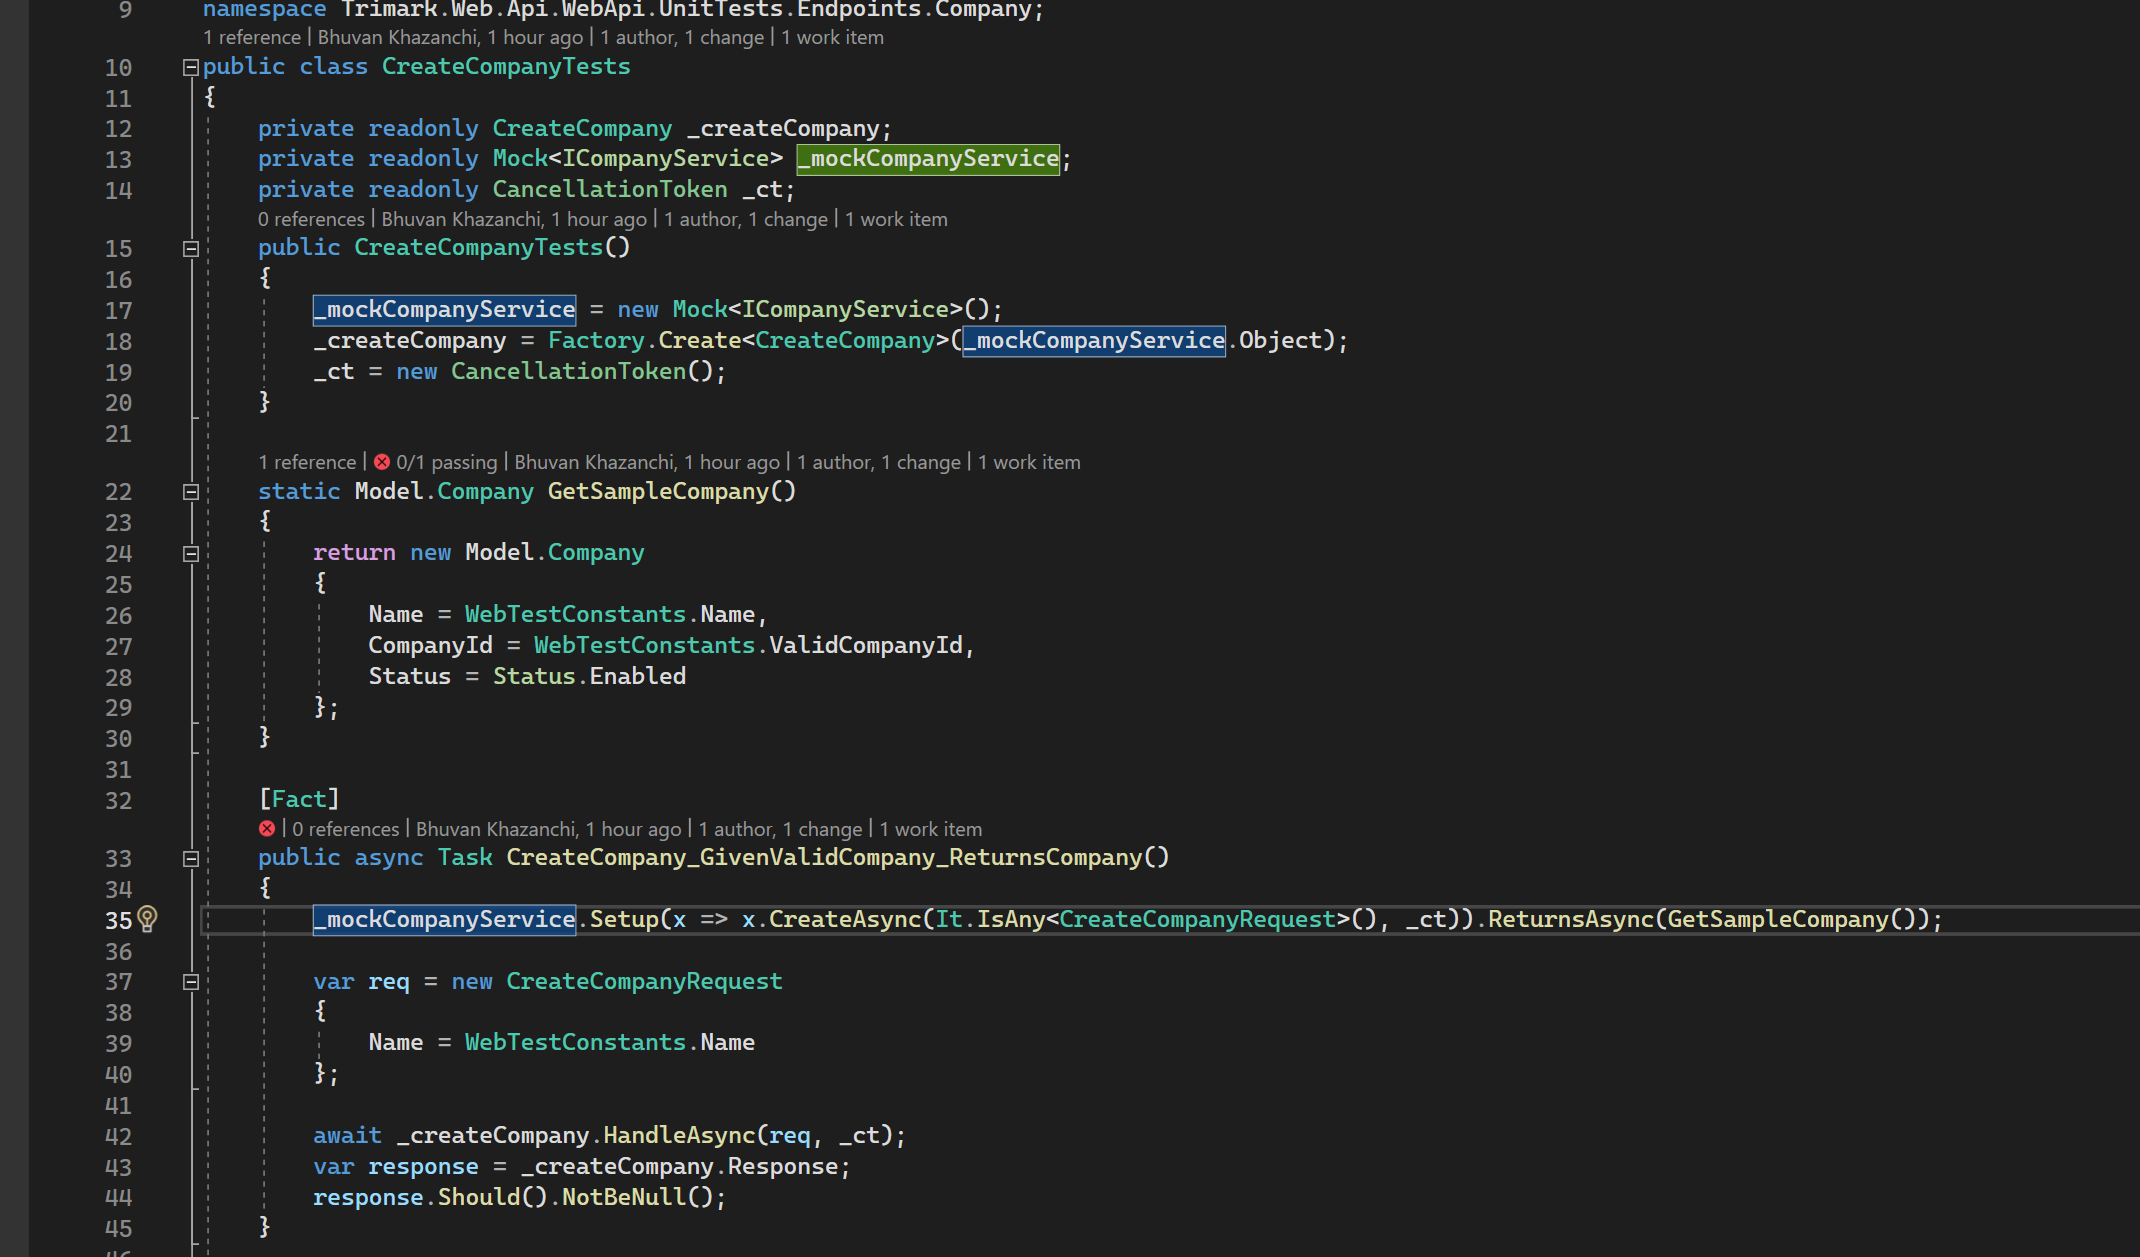Click the lightbulb quick actions icon on line 35
Screen dimensions: 2140x1257
(147, 919)
